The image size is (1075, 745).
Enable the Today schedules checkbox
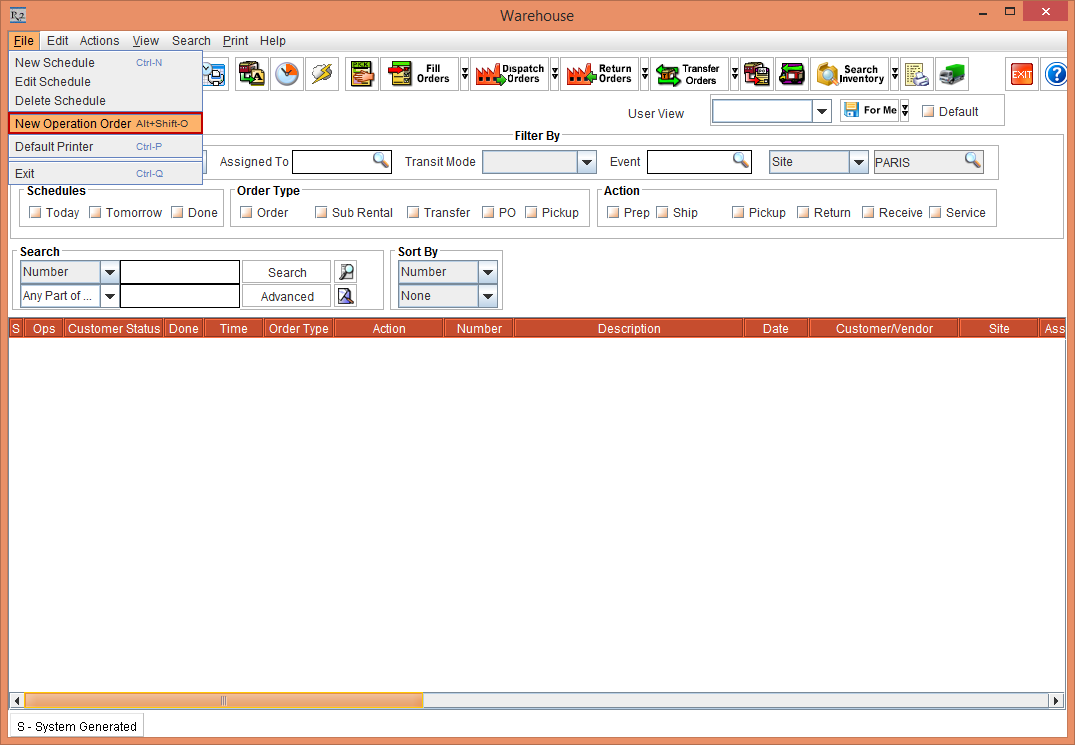pos(36,212)
